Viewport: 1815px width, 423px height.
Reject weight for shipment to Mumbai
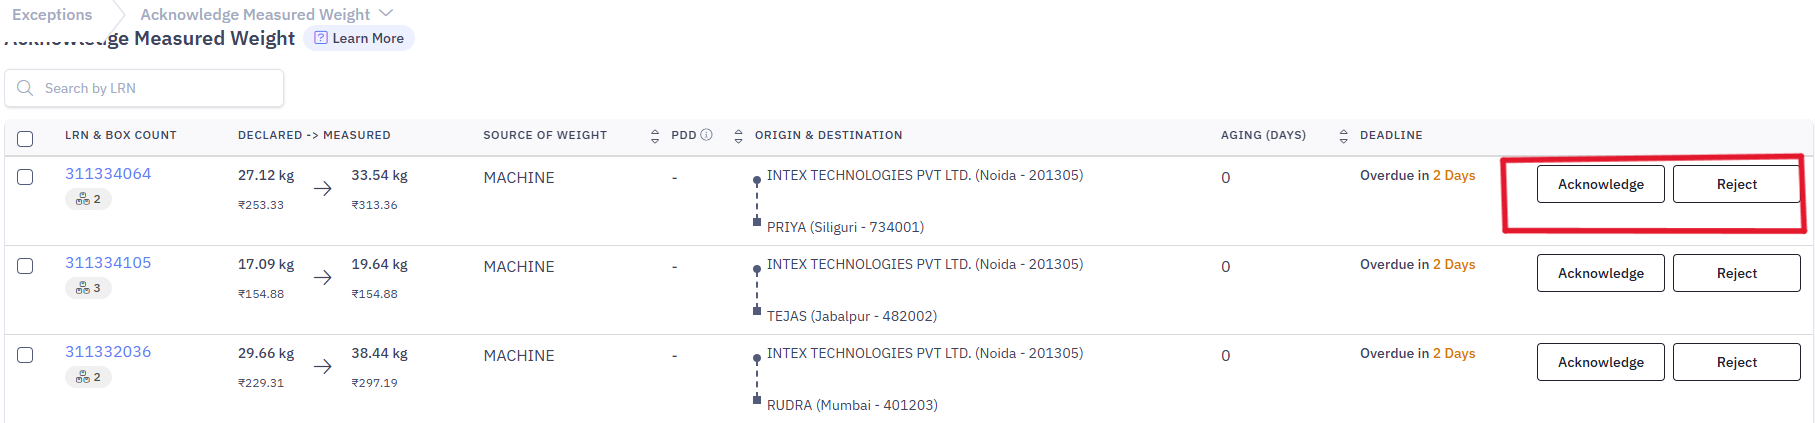(1736, 362)
